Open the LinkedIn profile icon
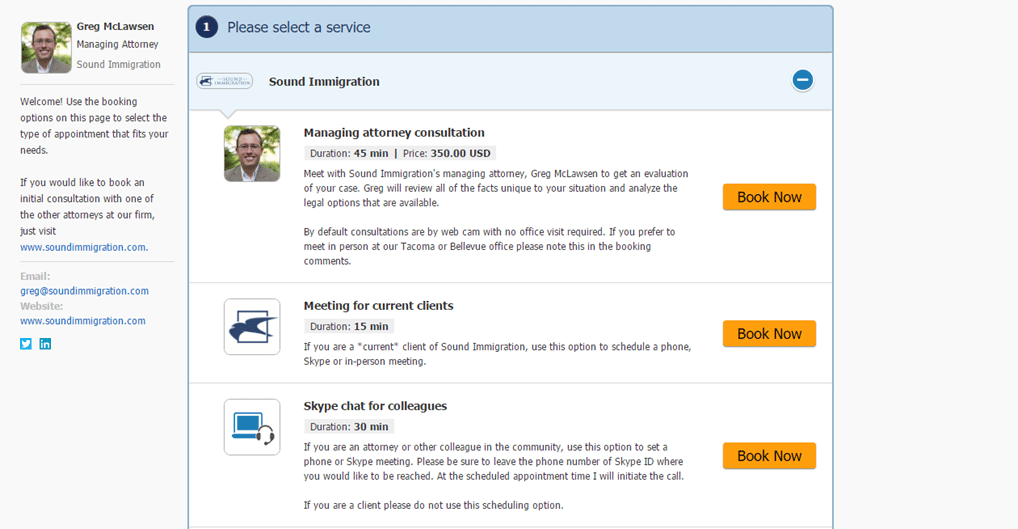1018x529 pixels. click(45, 344)
